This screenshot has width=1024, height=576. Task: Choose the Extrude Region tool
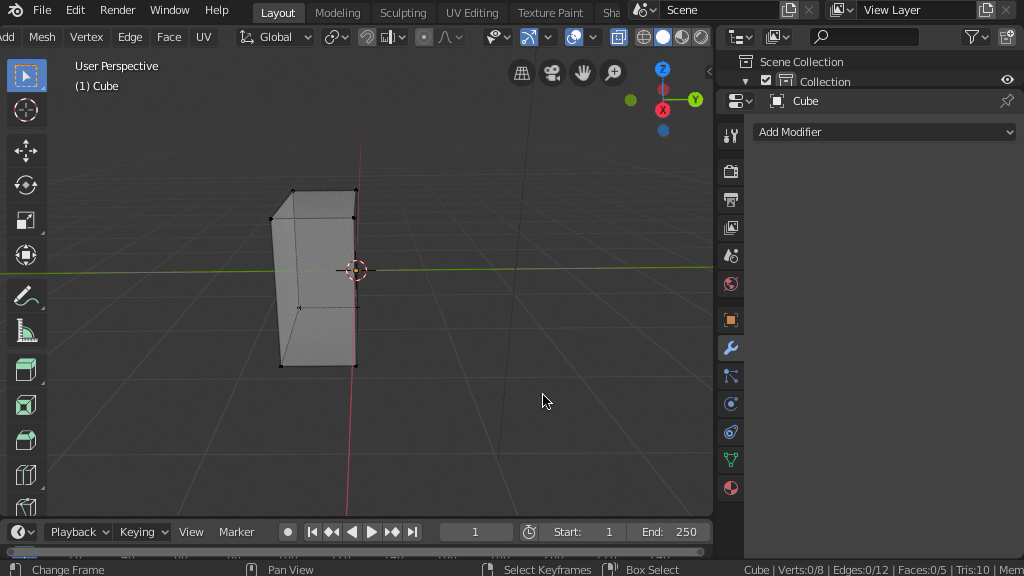(26, 370)
